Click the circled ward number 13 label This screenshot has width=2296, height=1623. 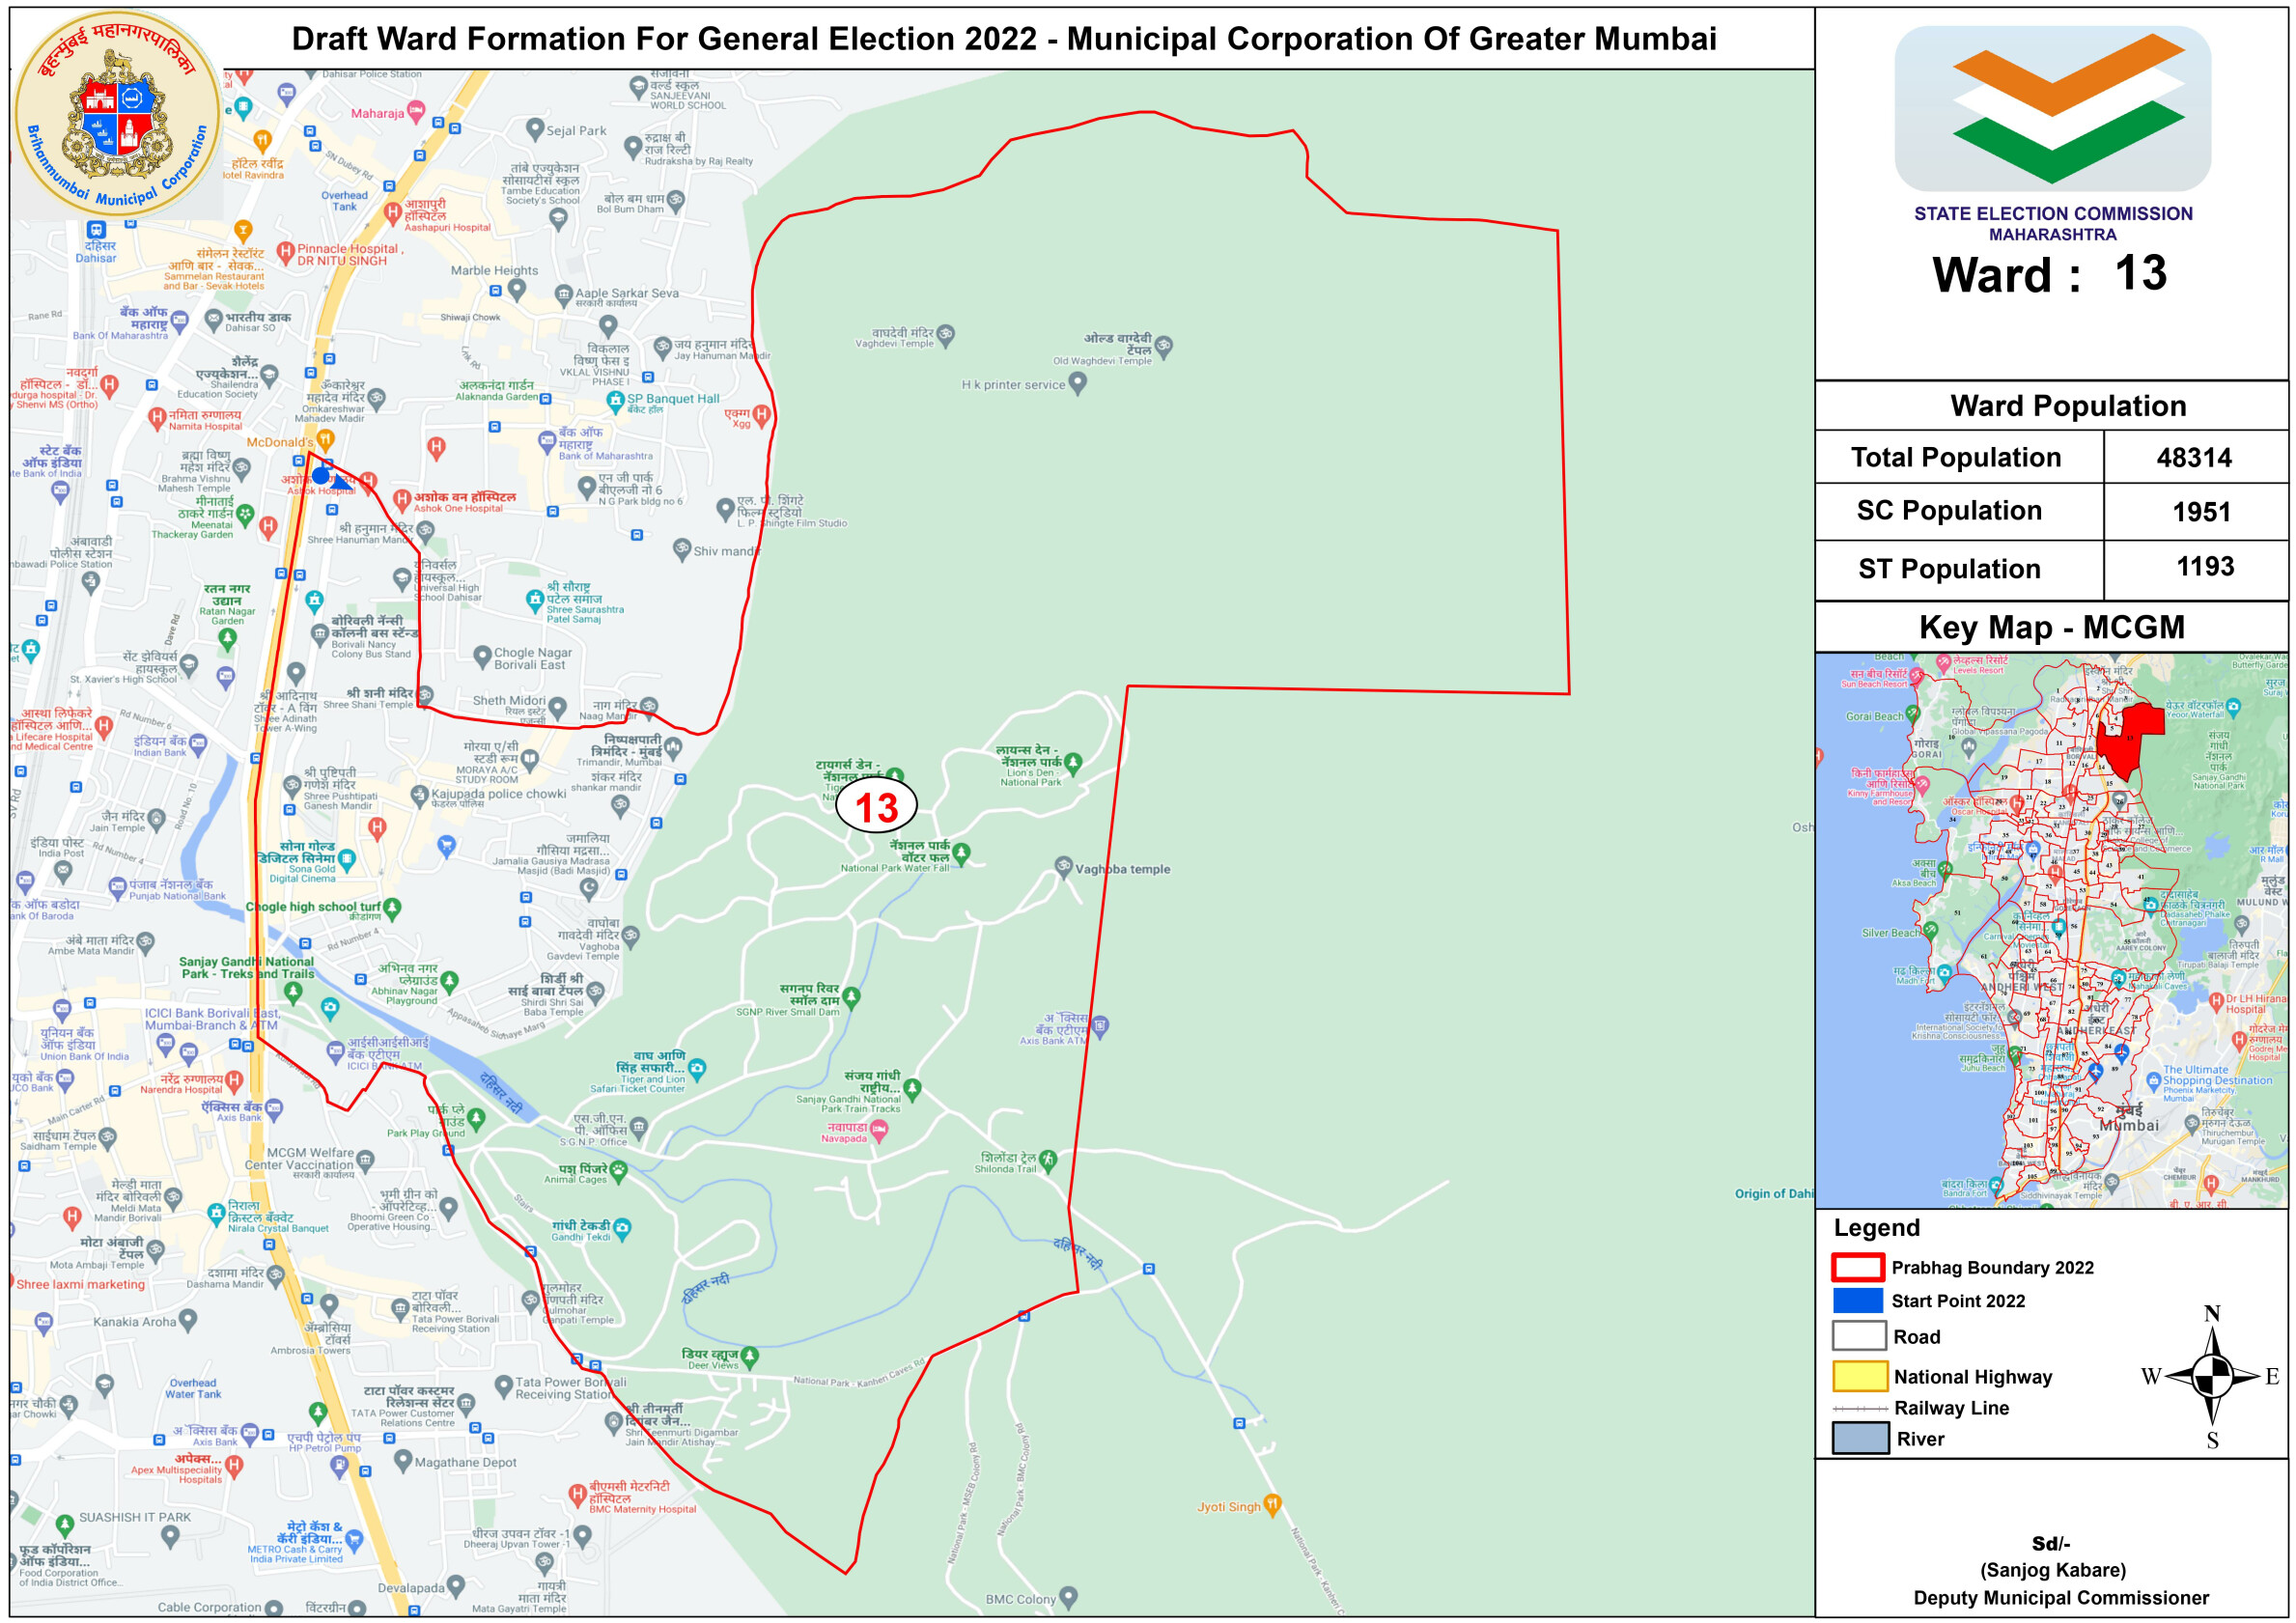click(876, 807)
